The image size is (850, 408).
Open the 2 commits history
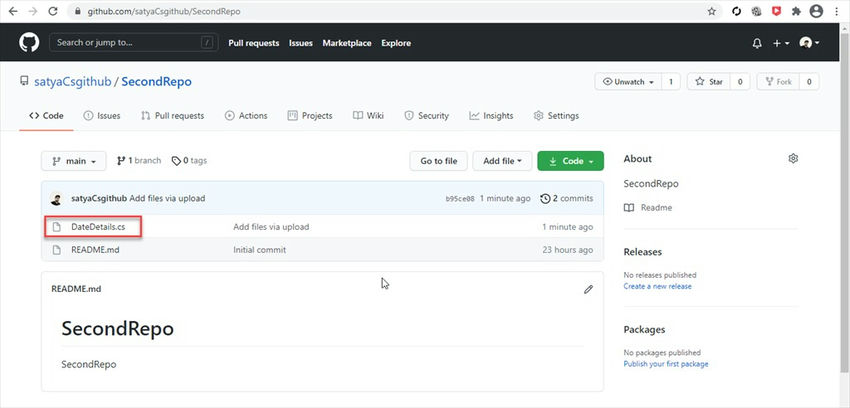coord(566,198)
